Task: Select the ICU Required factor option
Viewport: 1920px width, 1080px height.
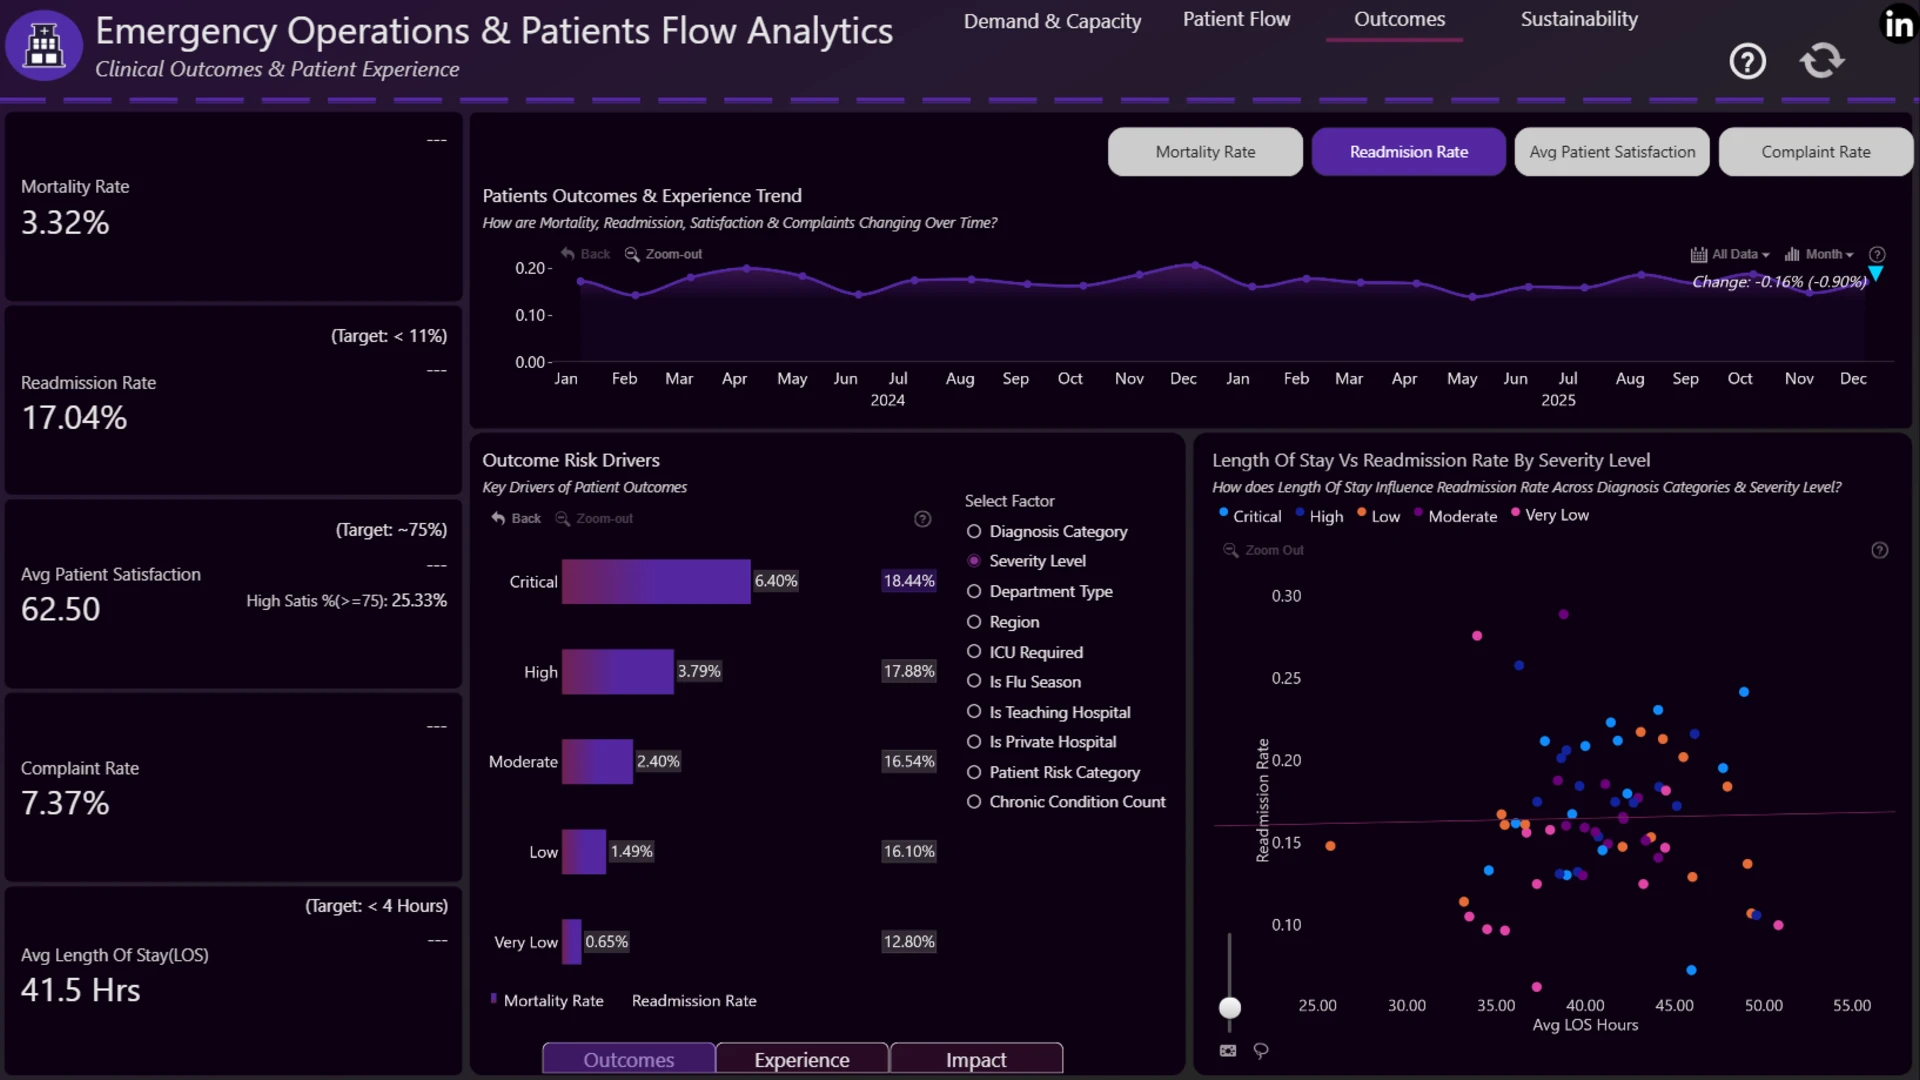Action: [1025, 652]
